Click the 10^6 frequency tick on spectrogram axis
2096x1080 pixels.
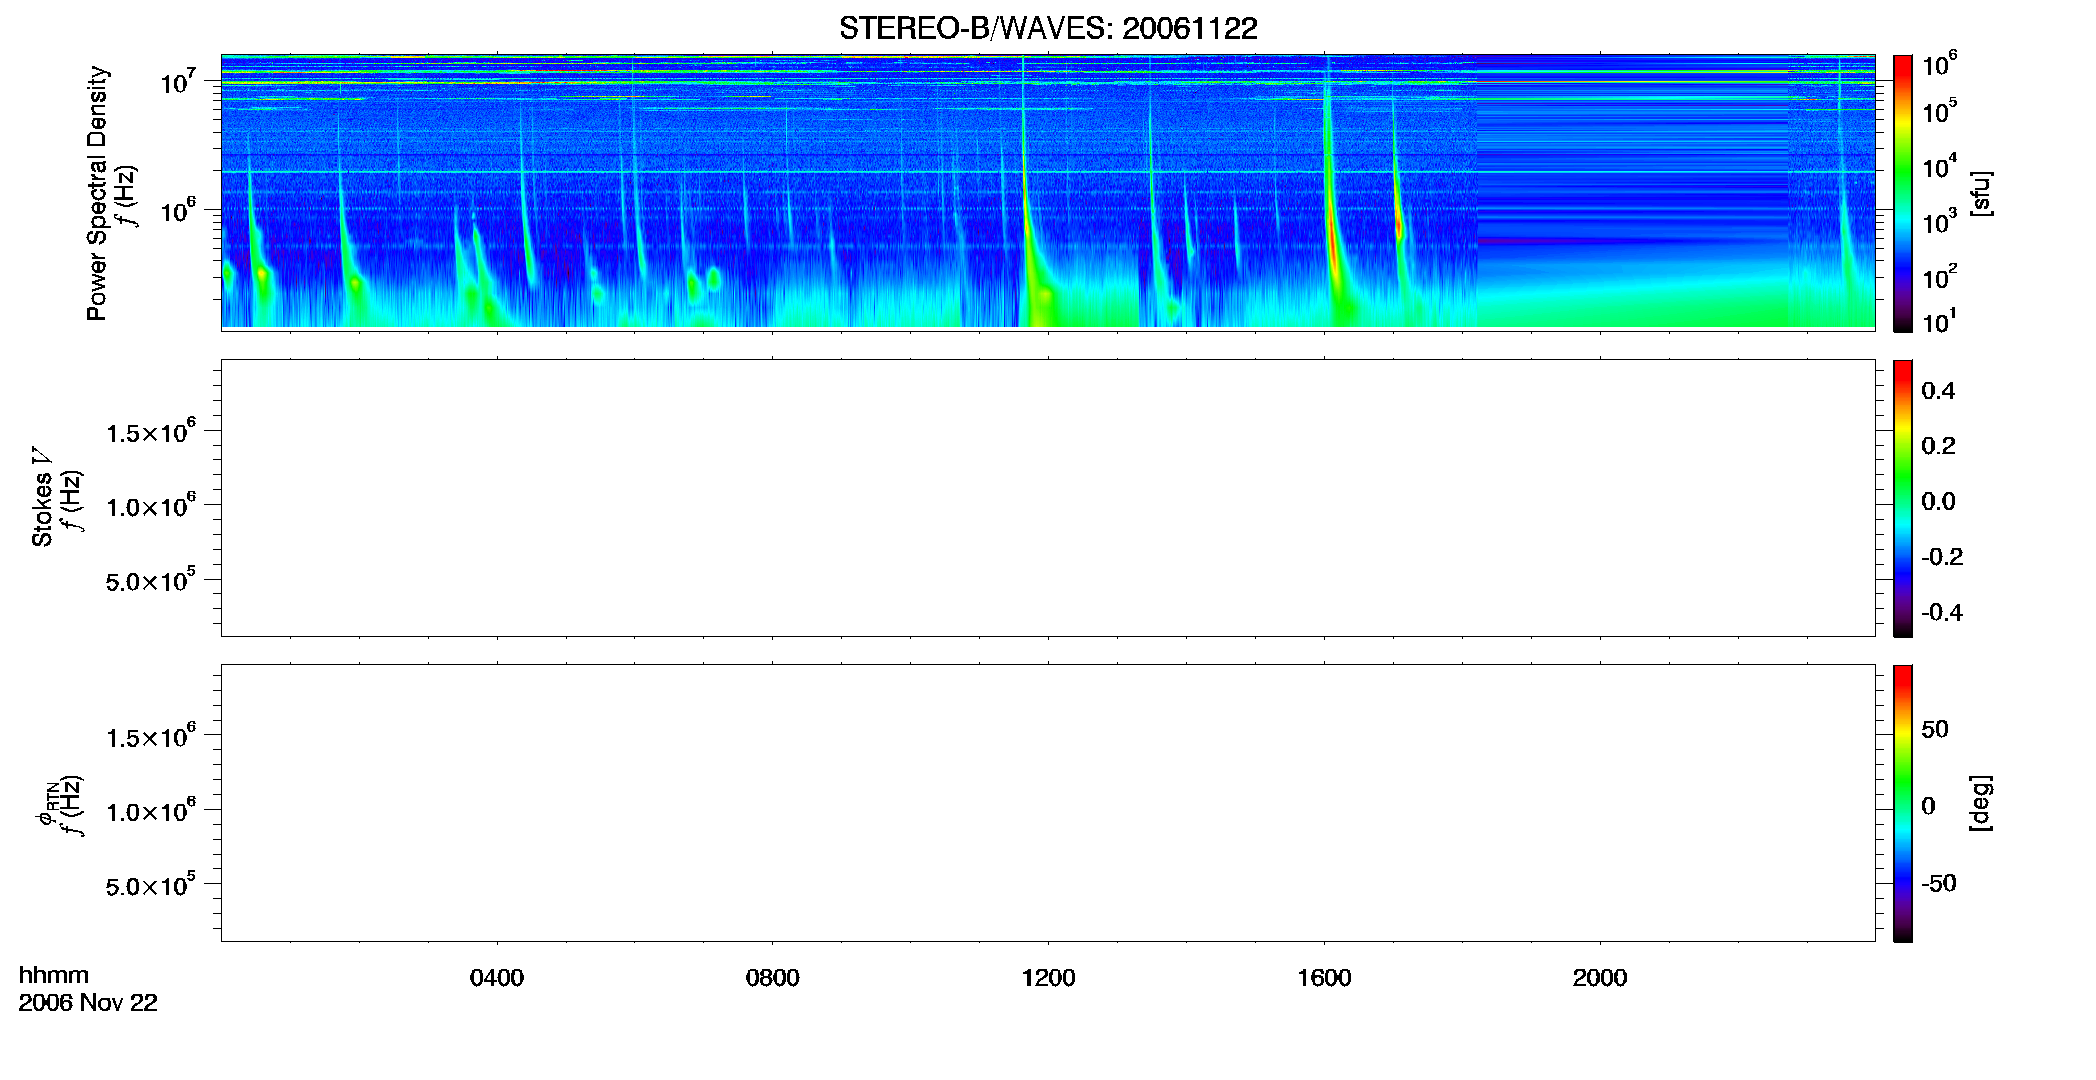click(x=177, y=211)
